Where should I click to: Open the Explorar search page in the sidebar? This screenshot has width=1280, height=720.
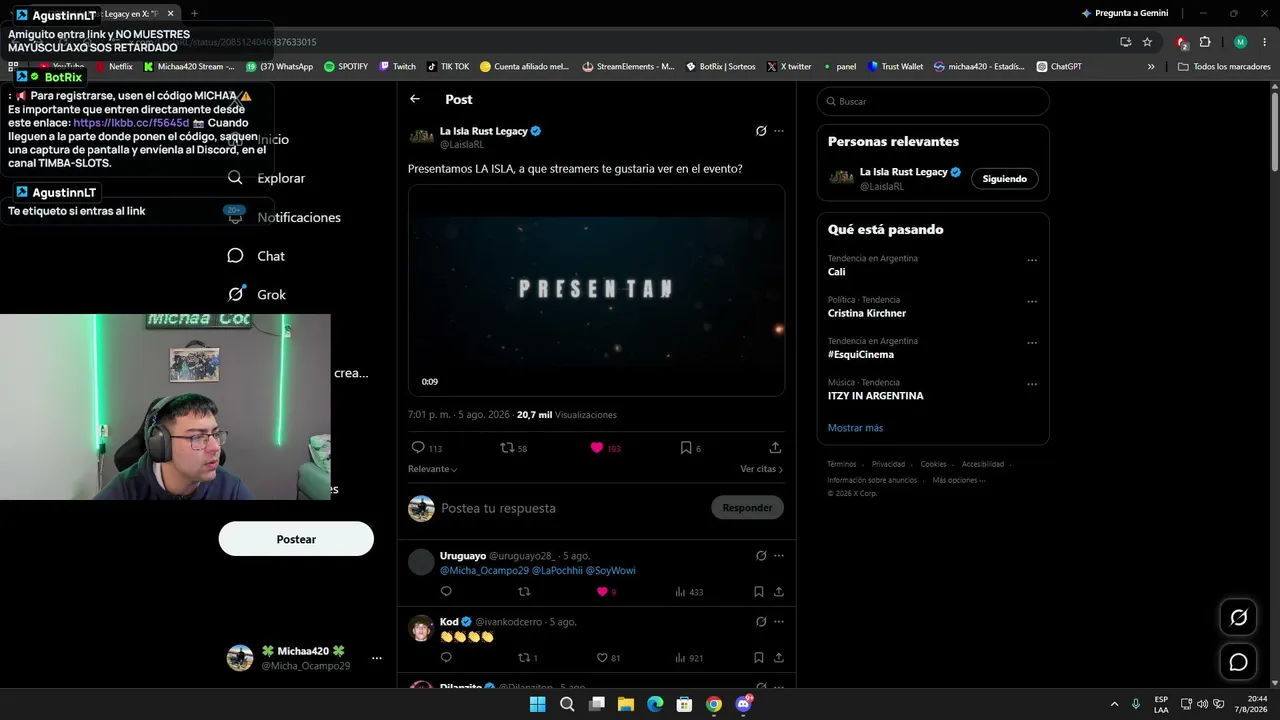coord(266,178)
